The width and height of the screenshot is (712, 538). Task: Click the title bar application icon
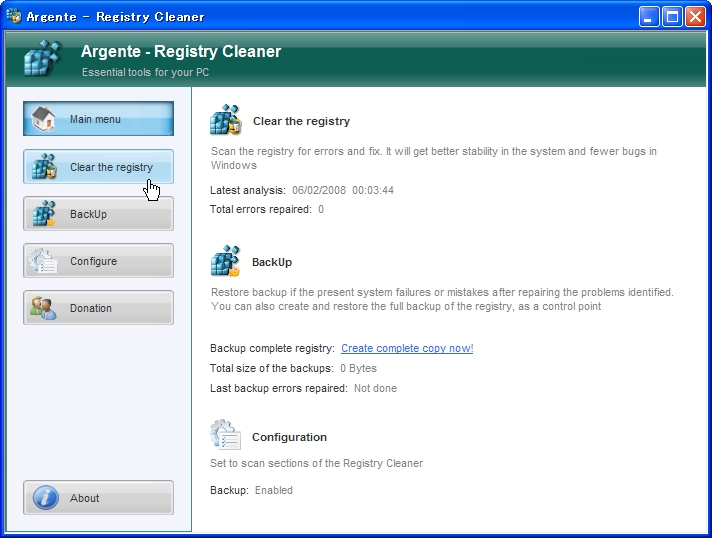(x=14, y=16)
